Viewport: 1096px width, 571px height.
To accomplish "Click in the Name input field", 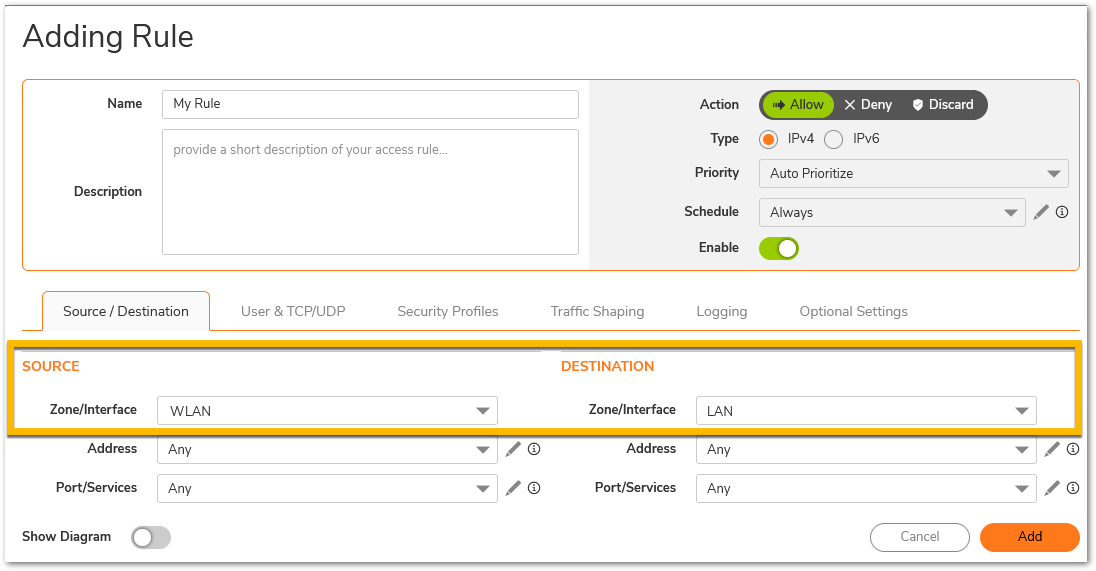I will pos(370,104).
